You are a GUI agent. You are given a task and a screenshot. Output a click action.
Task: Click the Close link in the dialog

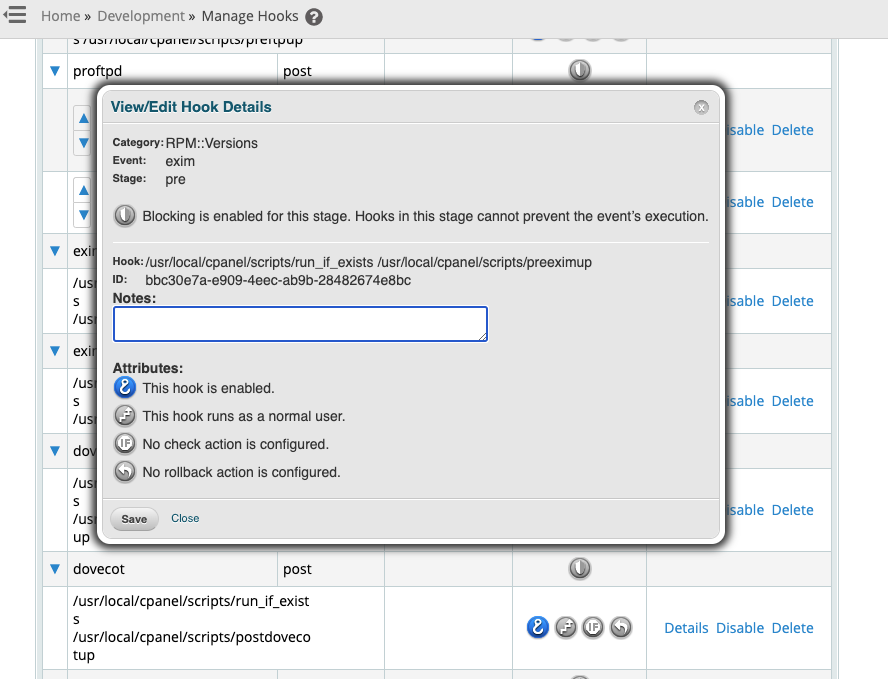(185, 518)
